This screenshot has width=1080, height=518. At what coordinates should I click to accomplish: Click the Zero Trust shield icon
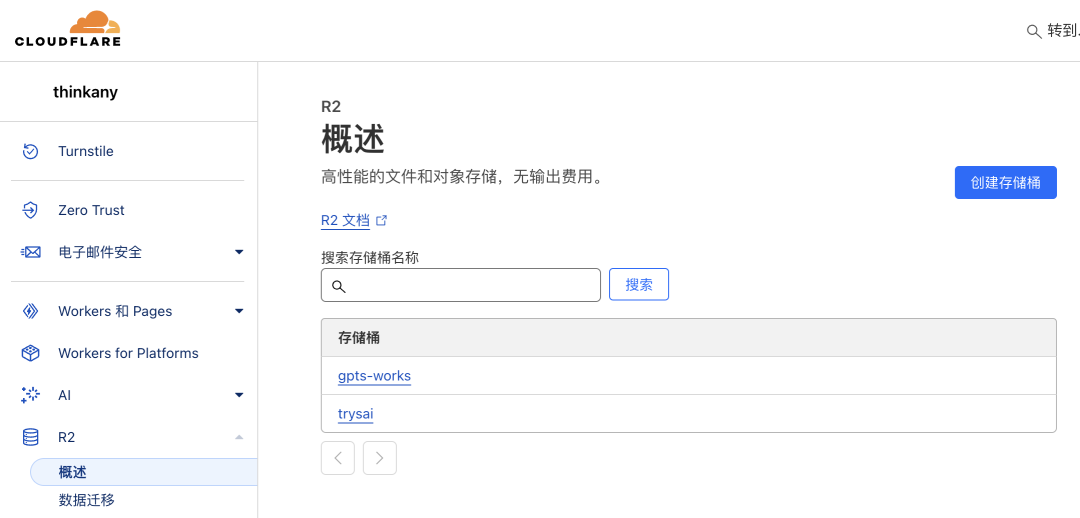(x=30, y=210)
